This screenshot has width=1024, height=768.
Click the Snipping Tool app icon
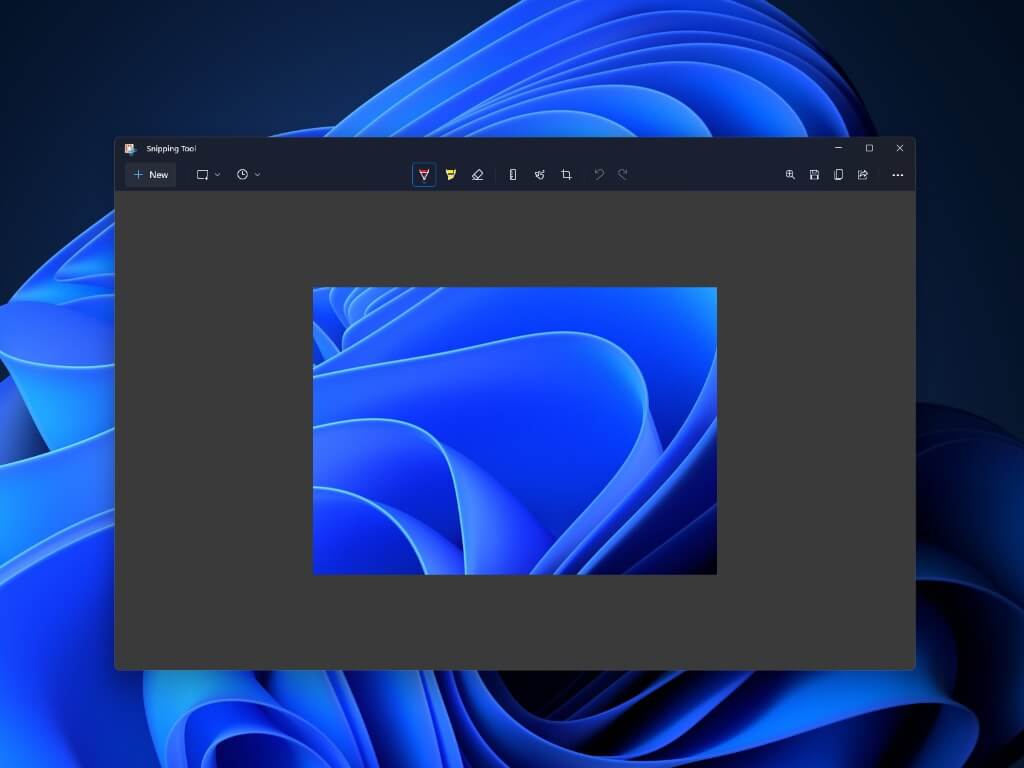pos(130,149)
